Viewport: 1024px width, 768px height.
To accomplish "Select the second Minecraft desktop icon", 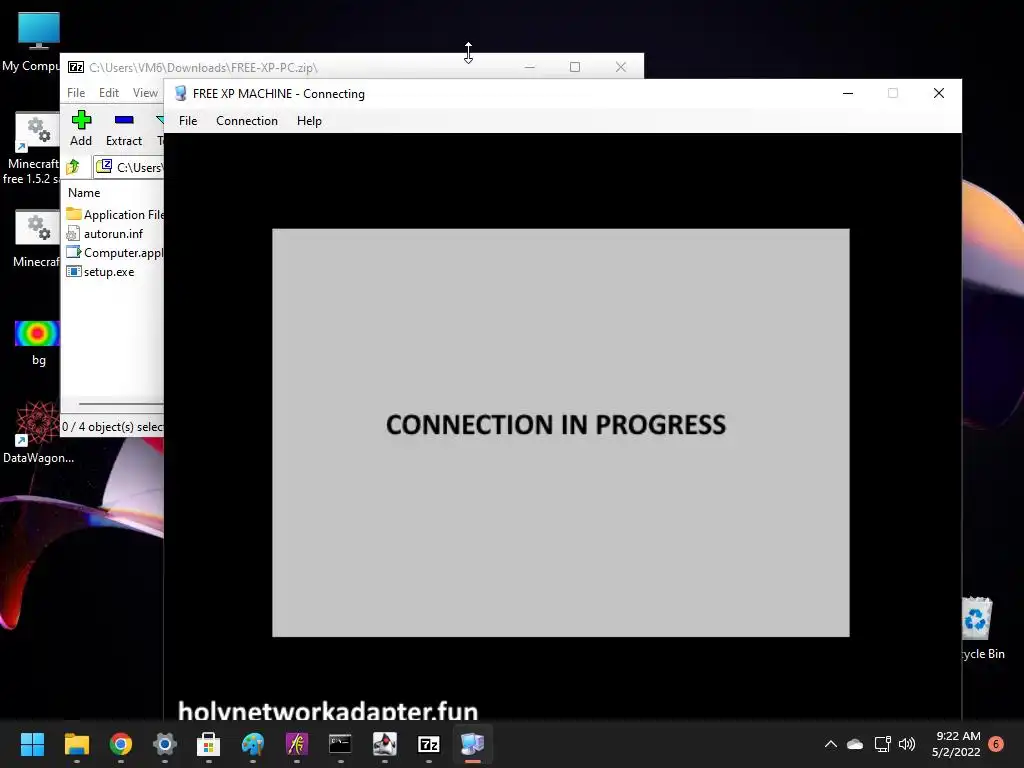I will (36, 239).
